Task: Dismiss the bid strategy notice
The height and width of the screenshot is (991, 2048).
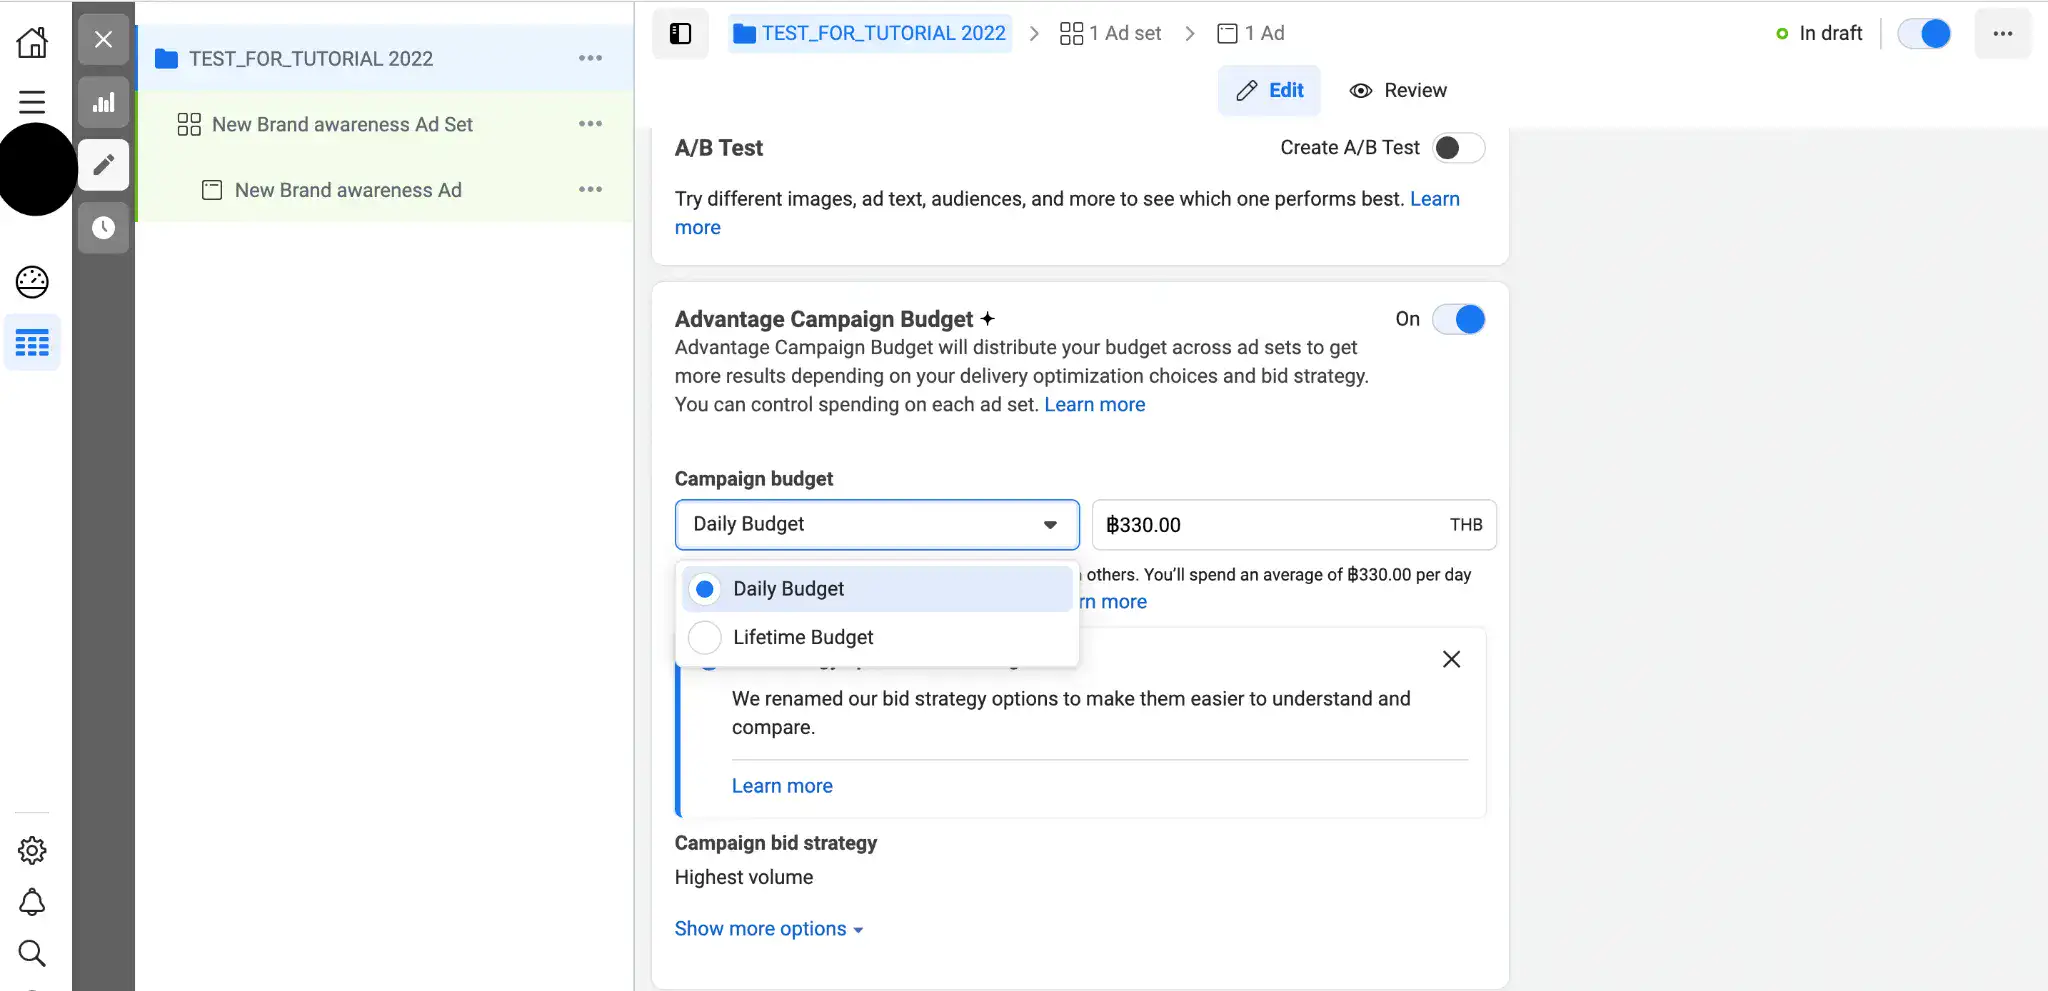Action: pyautogui.click(x=1451, y=658)
